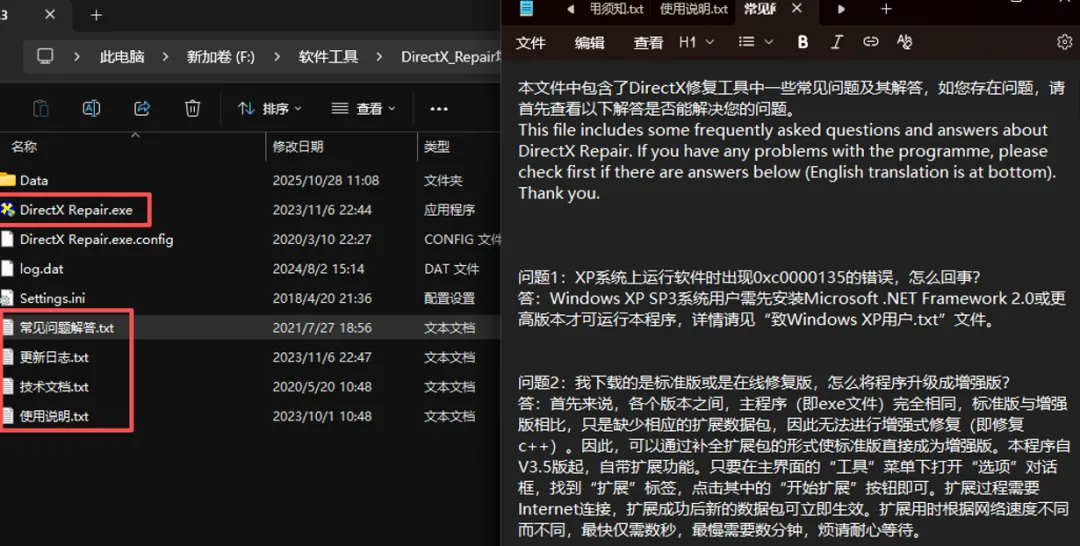Click the Paste icon in Explorer toolbar
Viewport: 1080px width, 546px height.
coord(41,108)
